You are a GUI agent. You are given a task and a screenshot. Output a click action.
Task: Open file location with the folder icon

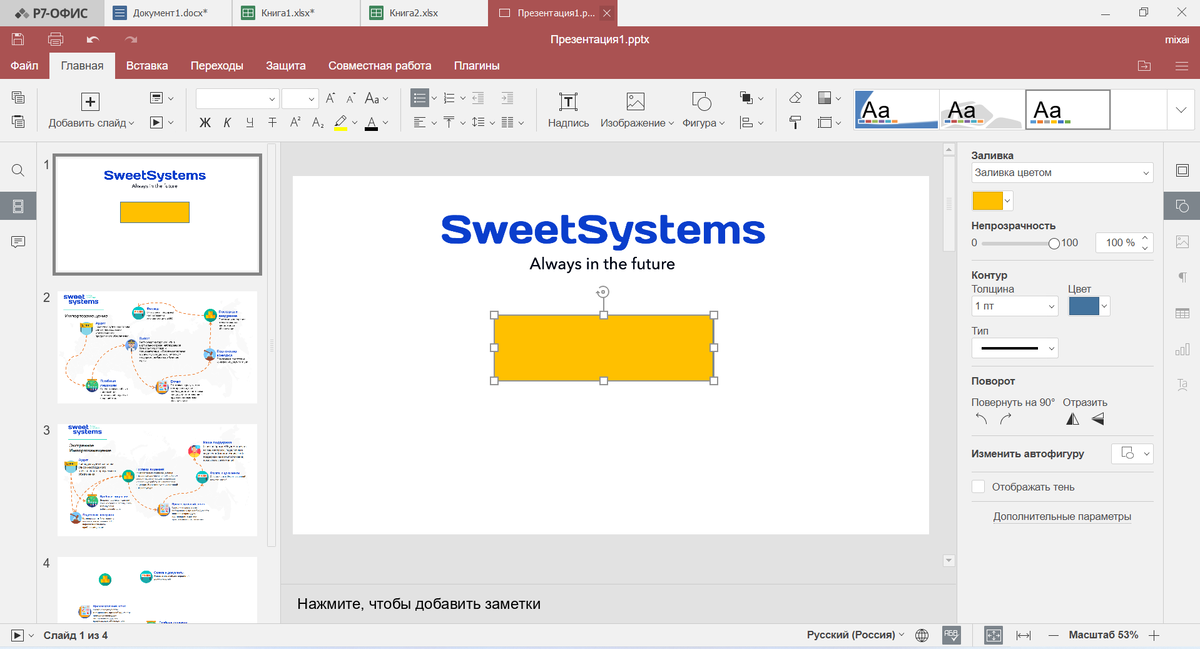(x=1144, y=66)
